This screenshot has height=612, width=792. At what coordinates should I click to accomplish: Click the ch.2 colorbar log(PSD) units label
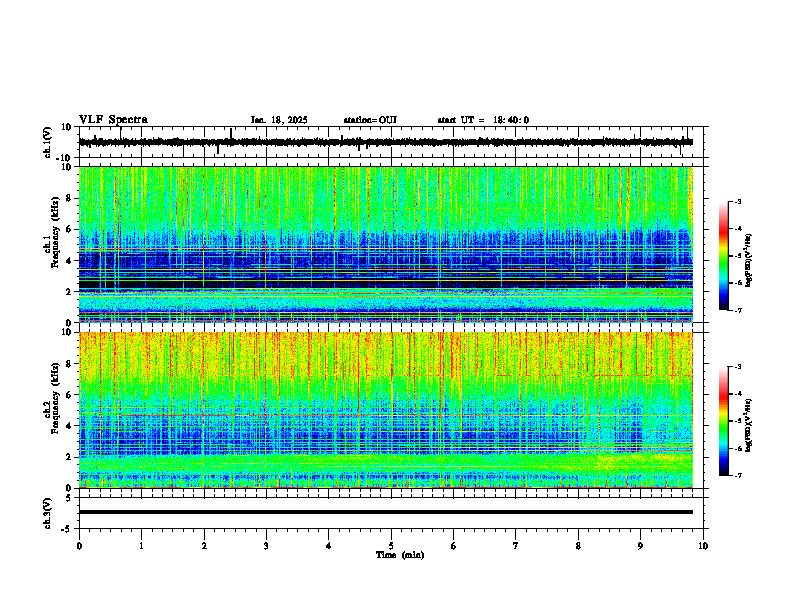tap(748, 425)
